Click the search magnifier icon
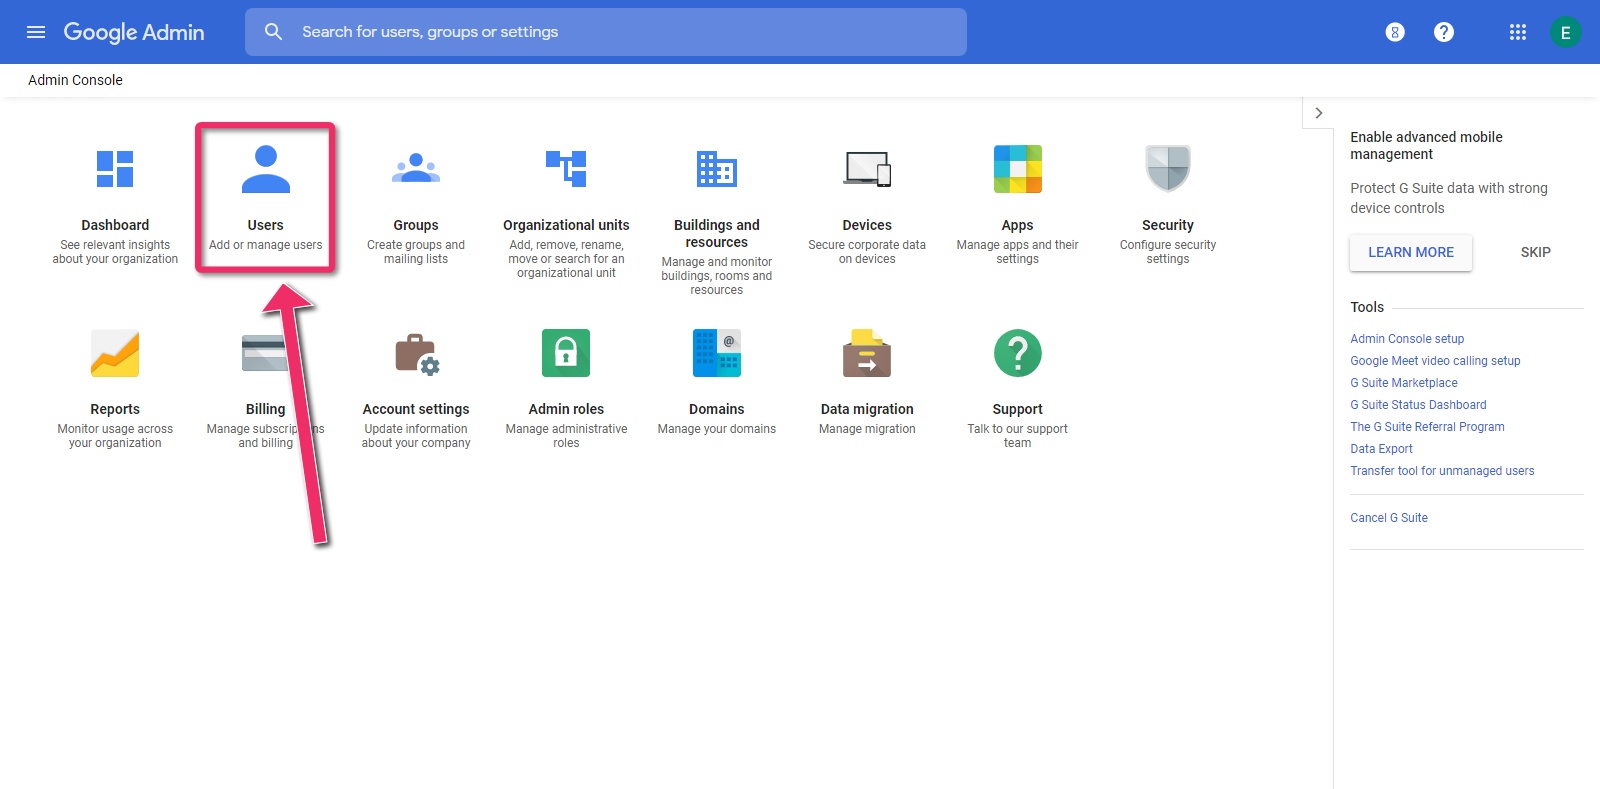1600x789 pixels. click(x=273, y=32)
